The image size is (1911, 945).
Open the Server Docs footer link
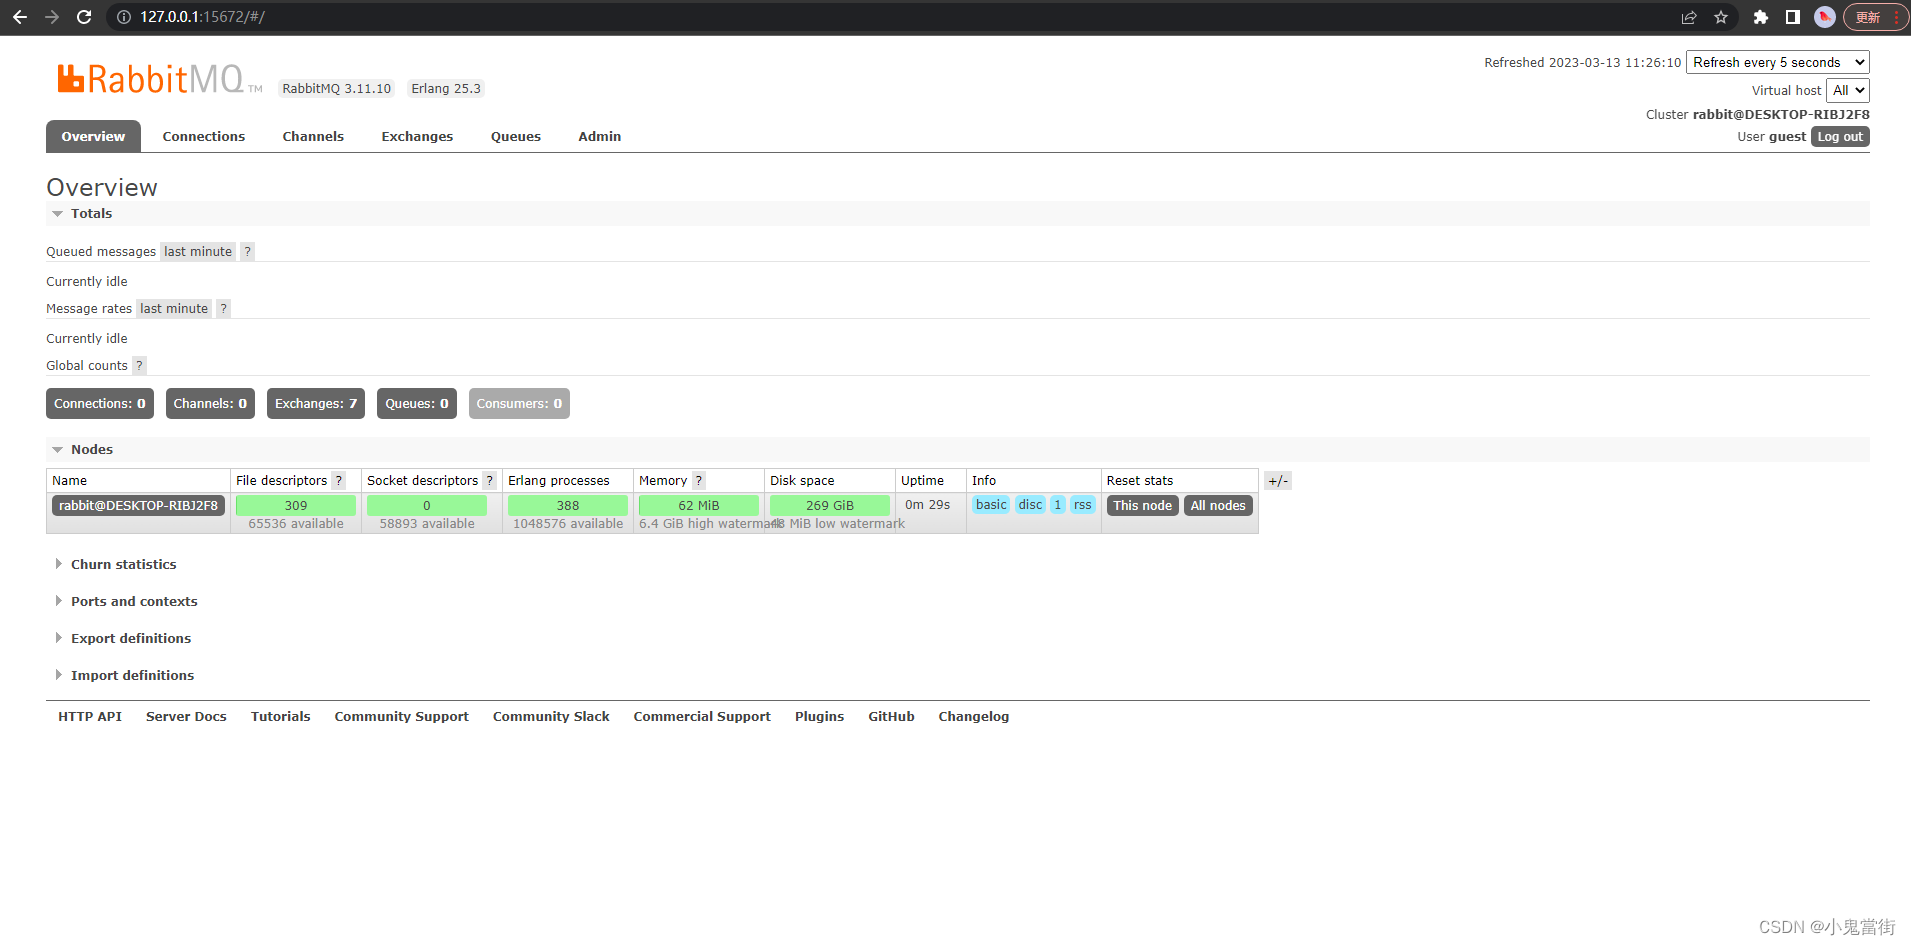point(186,717)
